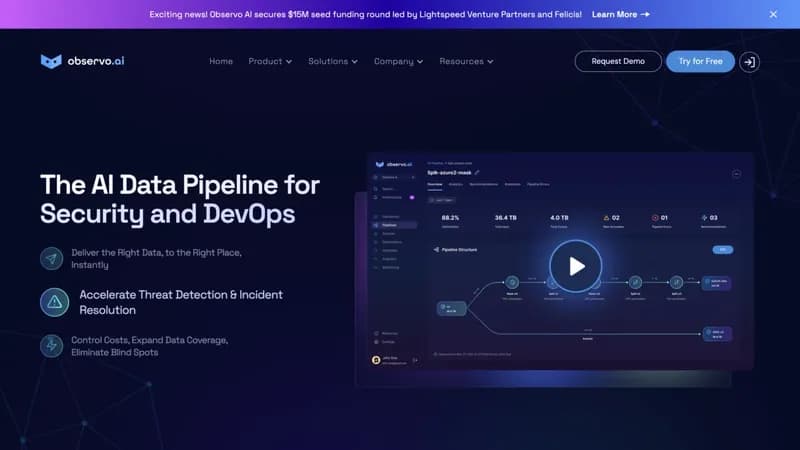Click the pencil edit icon by pipeline name
The image size is (800, 450).
477,172
